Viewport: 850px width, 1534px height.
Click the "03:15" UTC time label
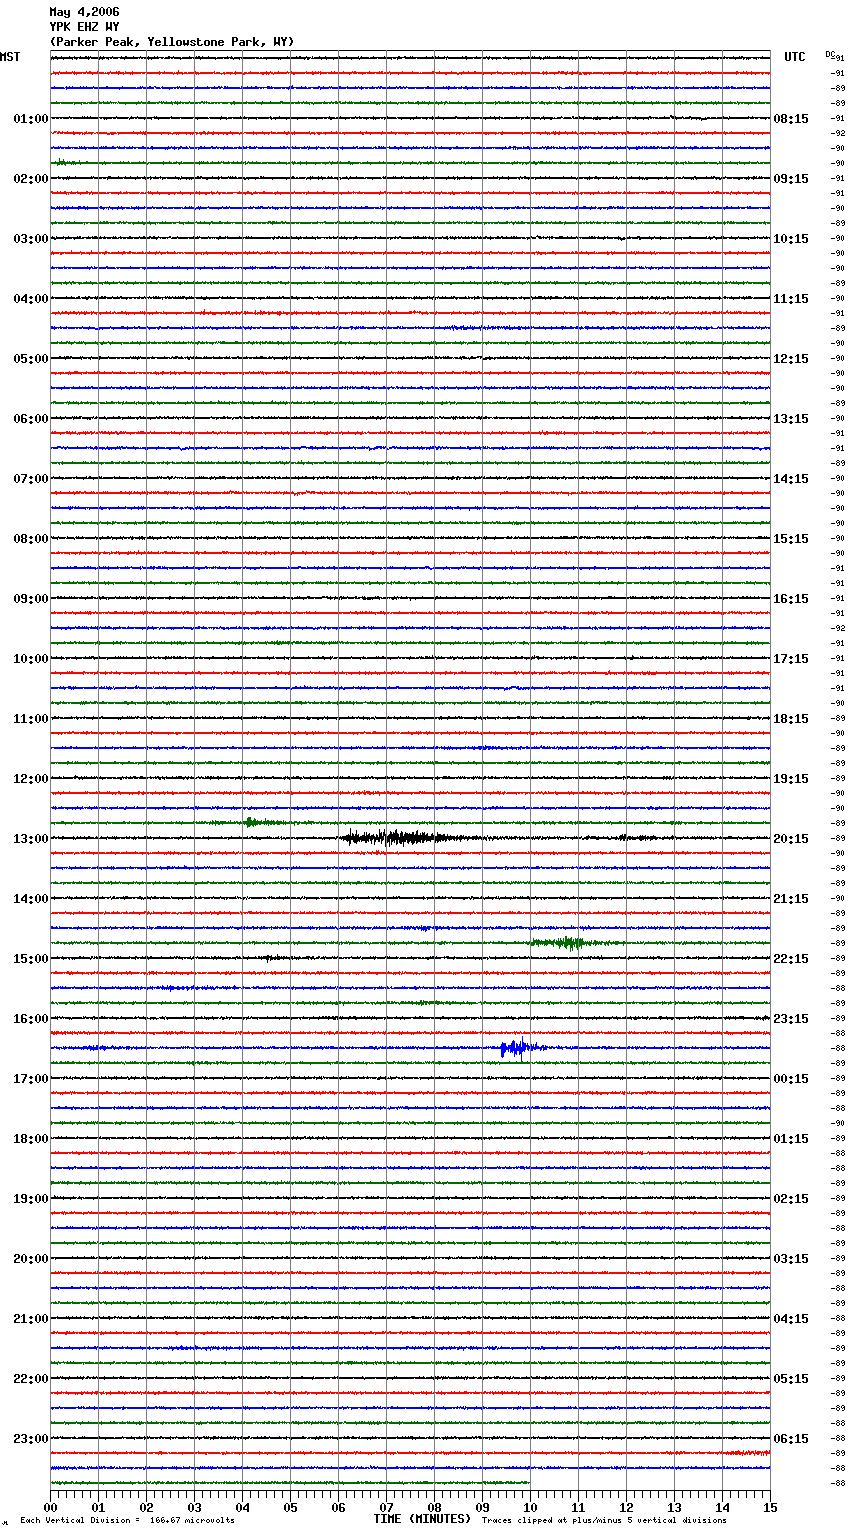791,1259
